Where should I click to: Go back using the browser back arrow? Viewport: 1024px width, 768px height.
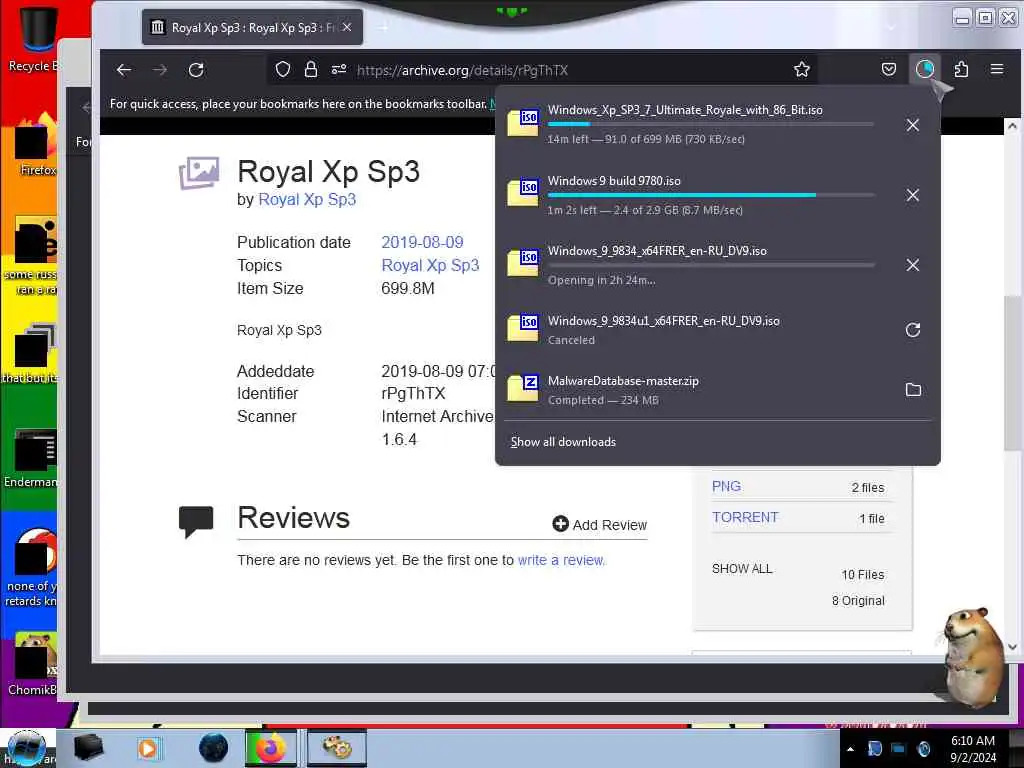point(123,70)
